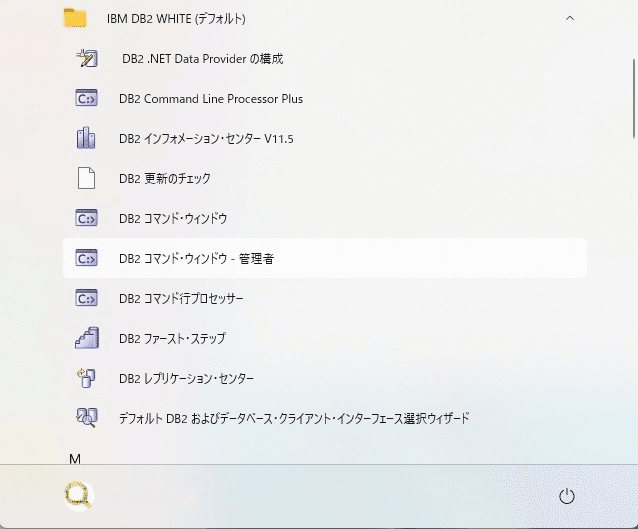The width and height of the screenshot is (638, 529).
Task: Select 'DB2 コマンド・ウィンドウ' entry text
Action: click(173, 219)
